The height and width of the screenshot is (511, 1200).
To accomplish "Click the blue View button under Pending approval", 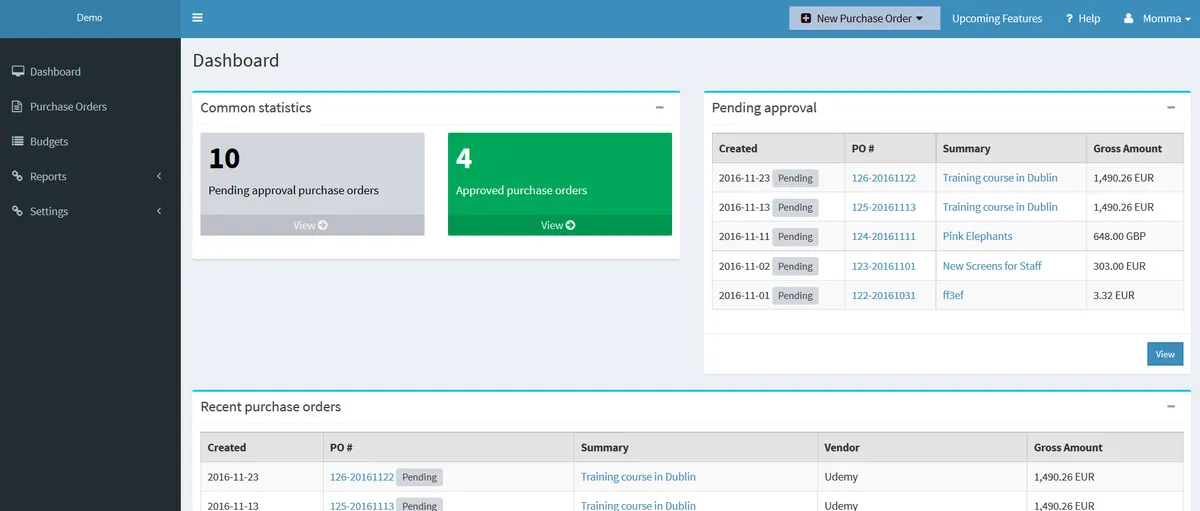I will point(1165,354).
